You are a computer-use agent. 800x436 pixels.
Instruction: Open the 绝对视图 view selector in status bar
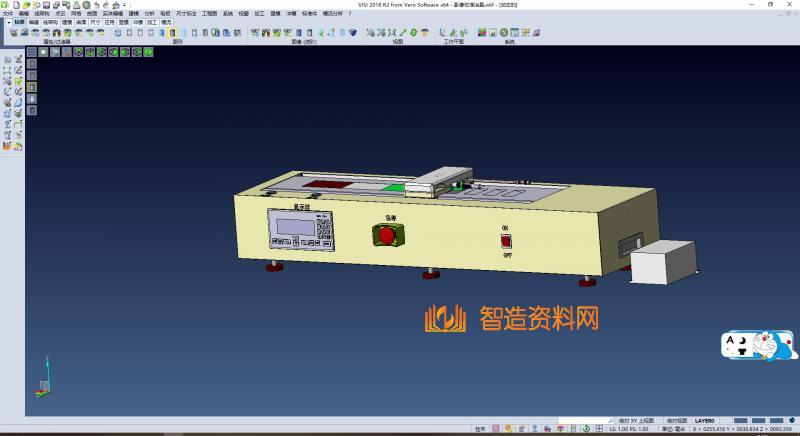pos(676,420)
